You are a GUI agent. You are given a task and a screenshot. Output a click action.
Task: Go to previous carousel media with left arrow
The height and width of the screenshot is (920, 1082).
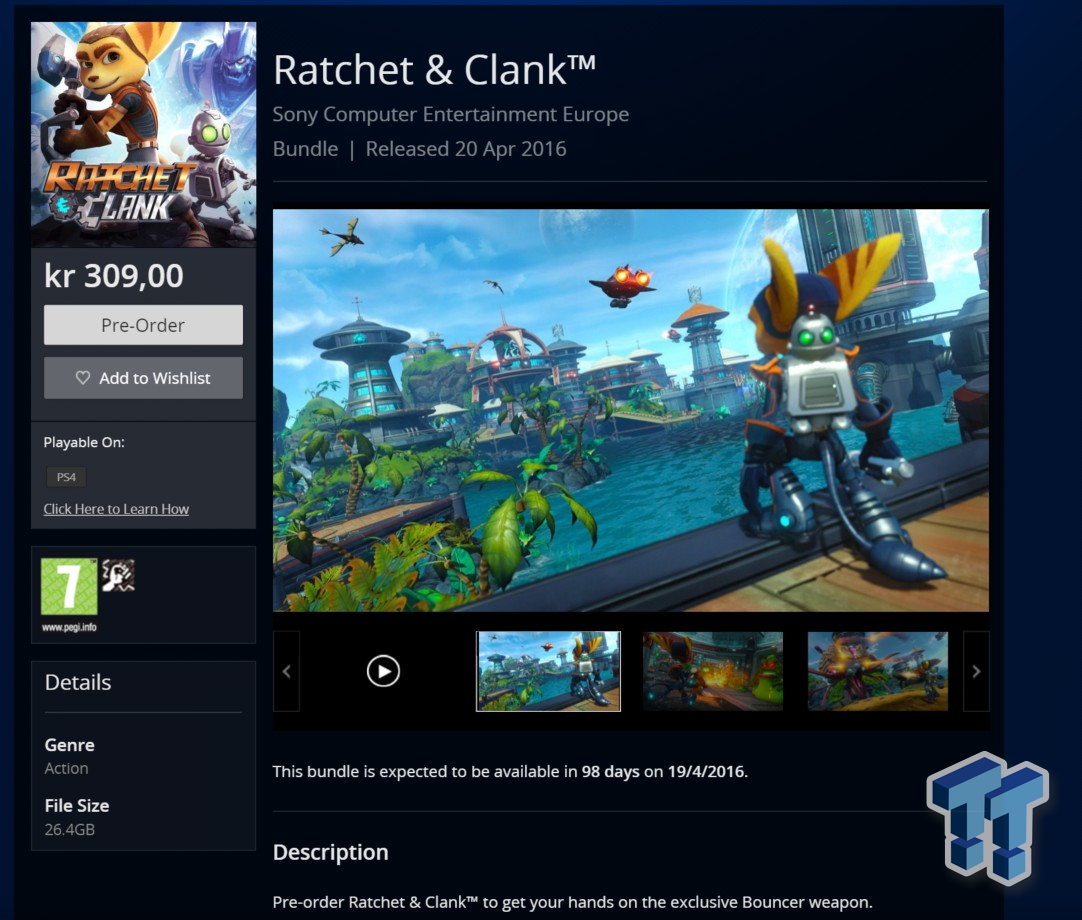286,671
